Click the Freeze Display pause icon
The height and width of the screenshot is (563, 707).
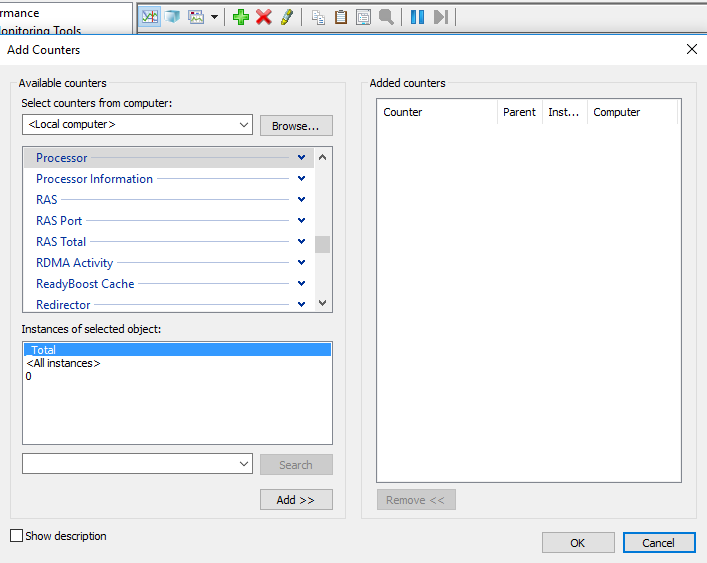(417, 17)
